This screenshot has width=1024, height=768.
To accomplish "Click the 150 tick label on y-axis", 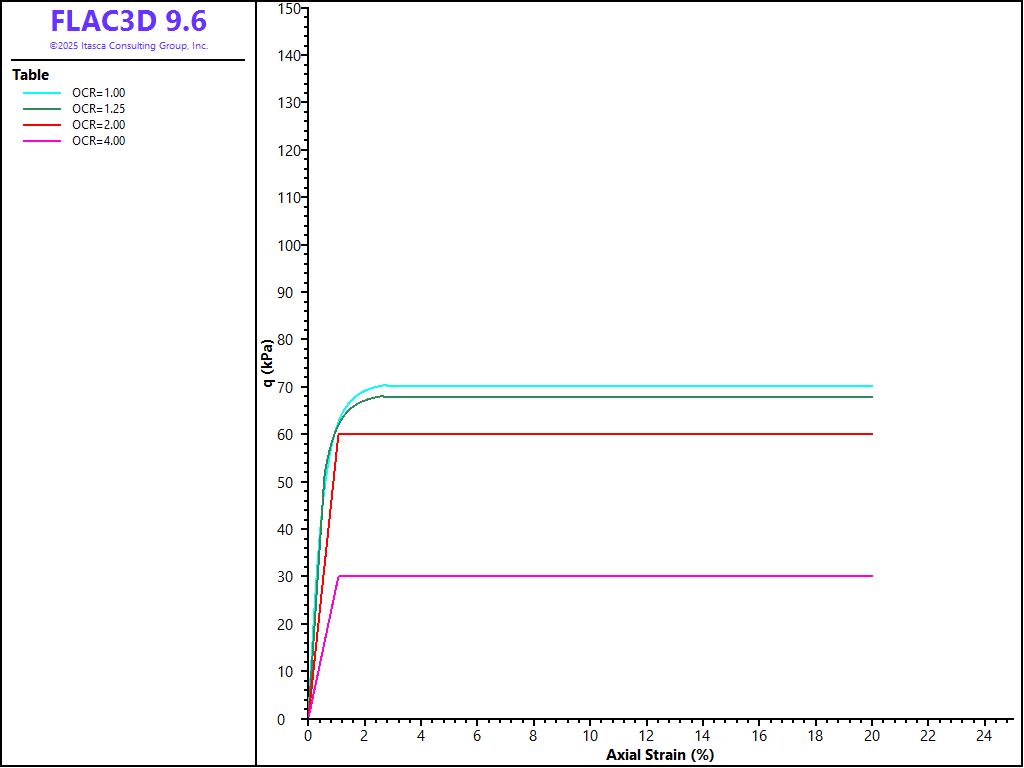I will tap(288, 8).
